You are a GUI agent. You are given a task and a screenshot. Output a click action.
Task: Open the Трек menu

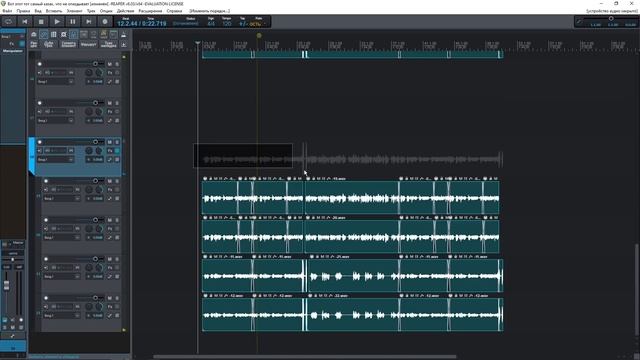coord(91,11)
